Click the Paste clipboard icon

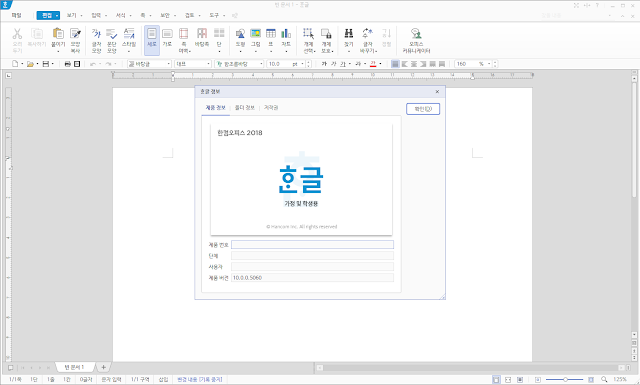58,33
